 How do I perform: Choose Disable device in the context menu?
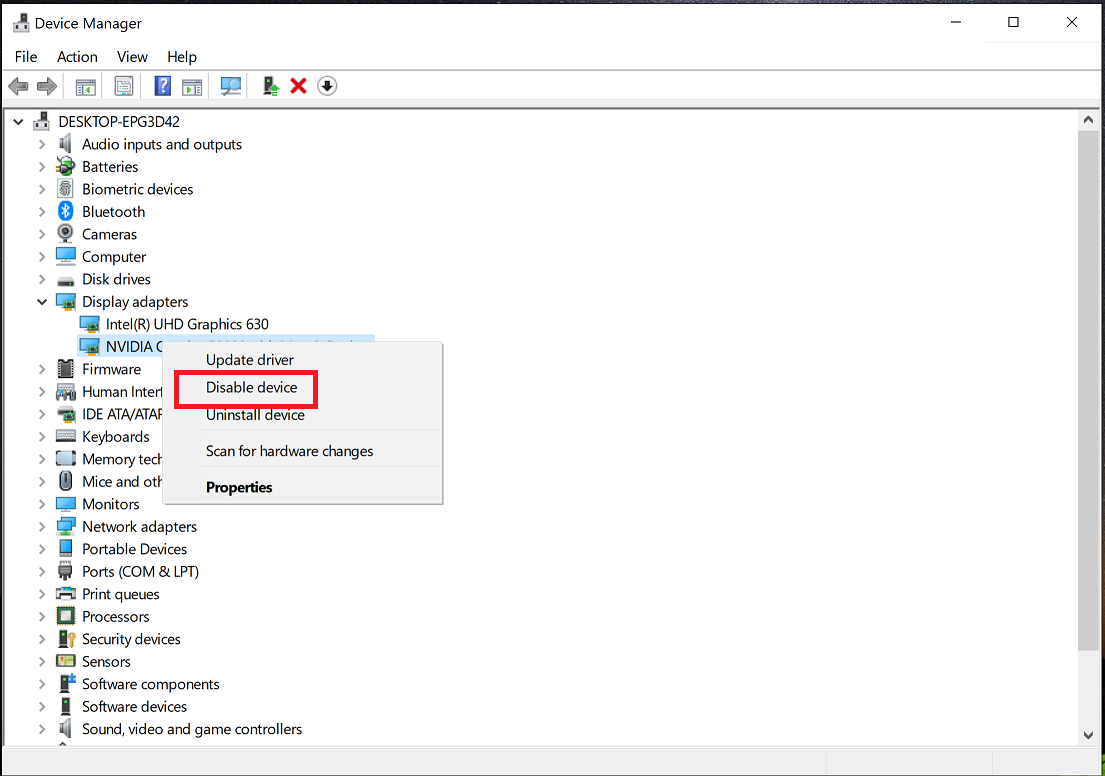(x=251, y=387)
